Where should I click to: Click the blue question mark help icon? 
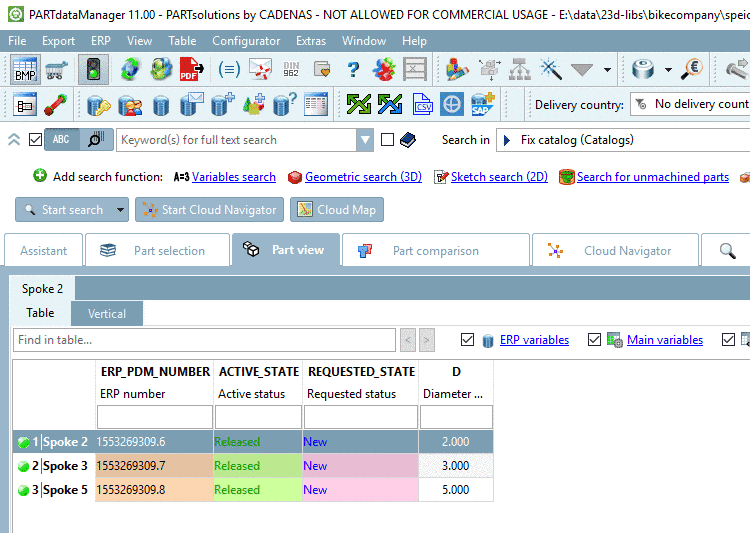353,69
